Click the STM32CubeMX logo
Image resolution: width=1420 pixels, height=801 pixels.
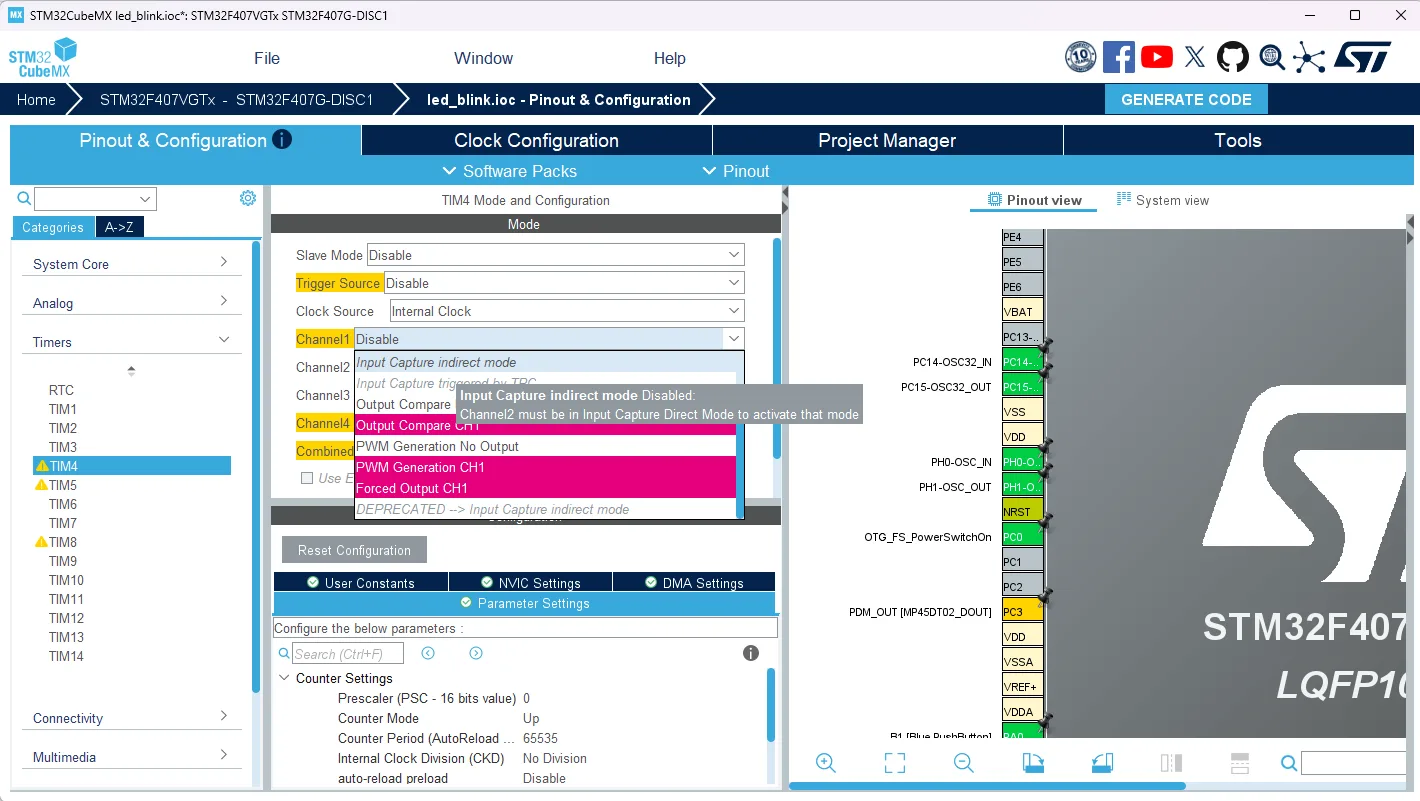coord(43,58)
